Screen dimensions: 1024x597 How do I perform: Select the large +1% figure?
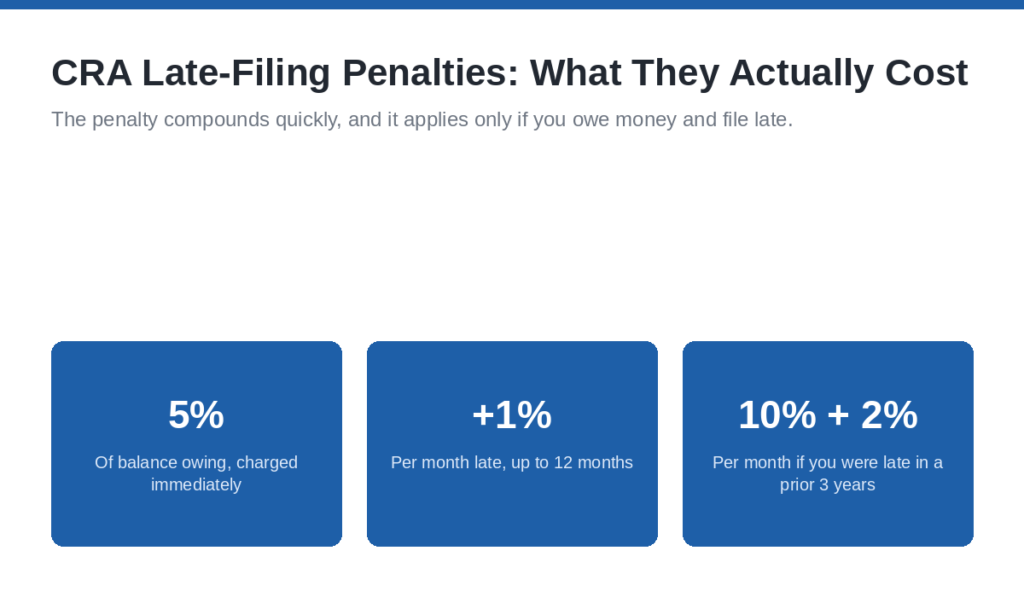512,415
